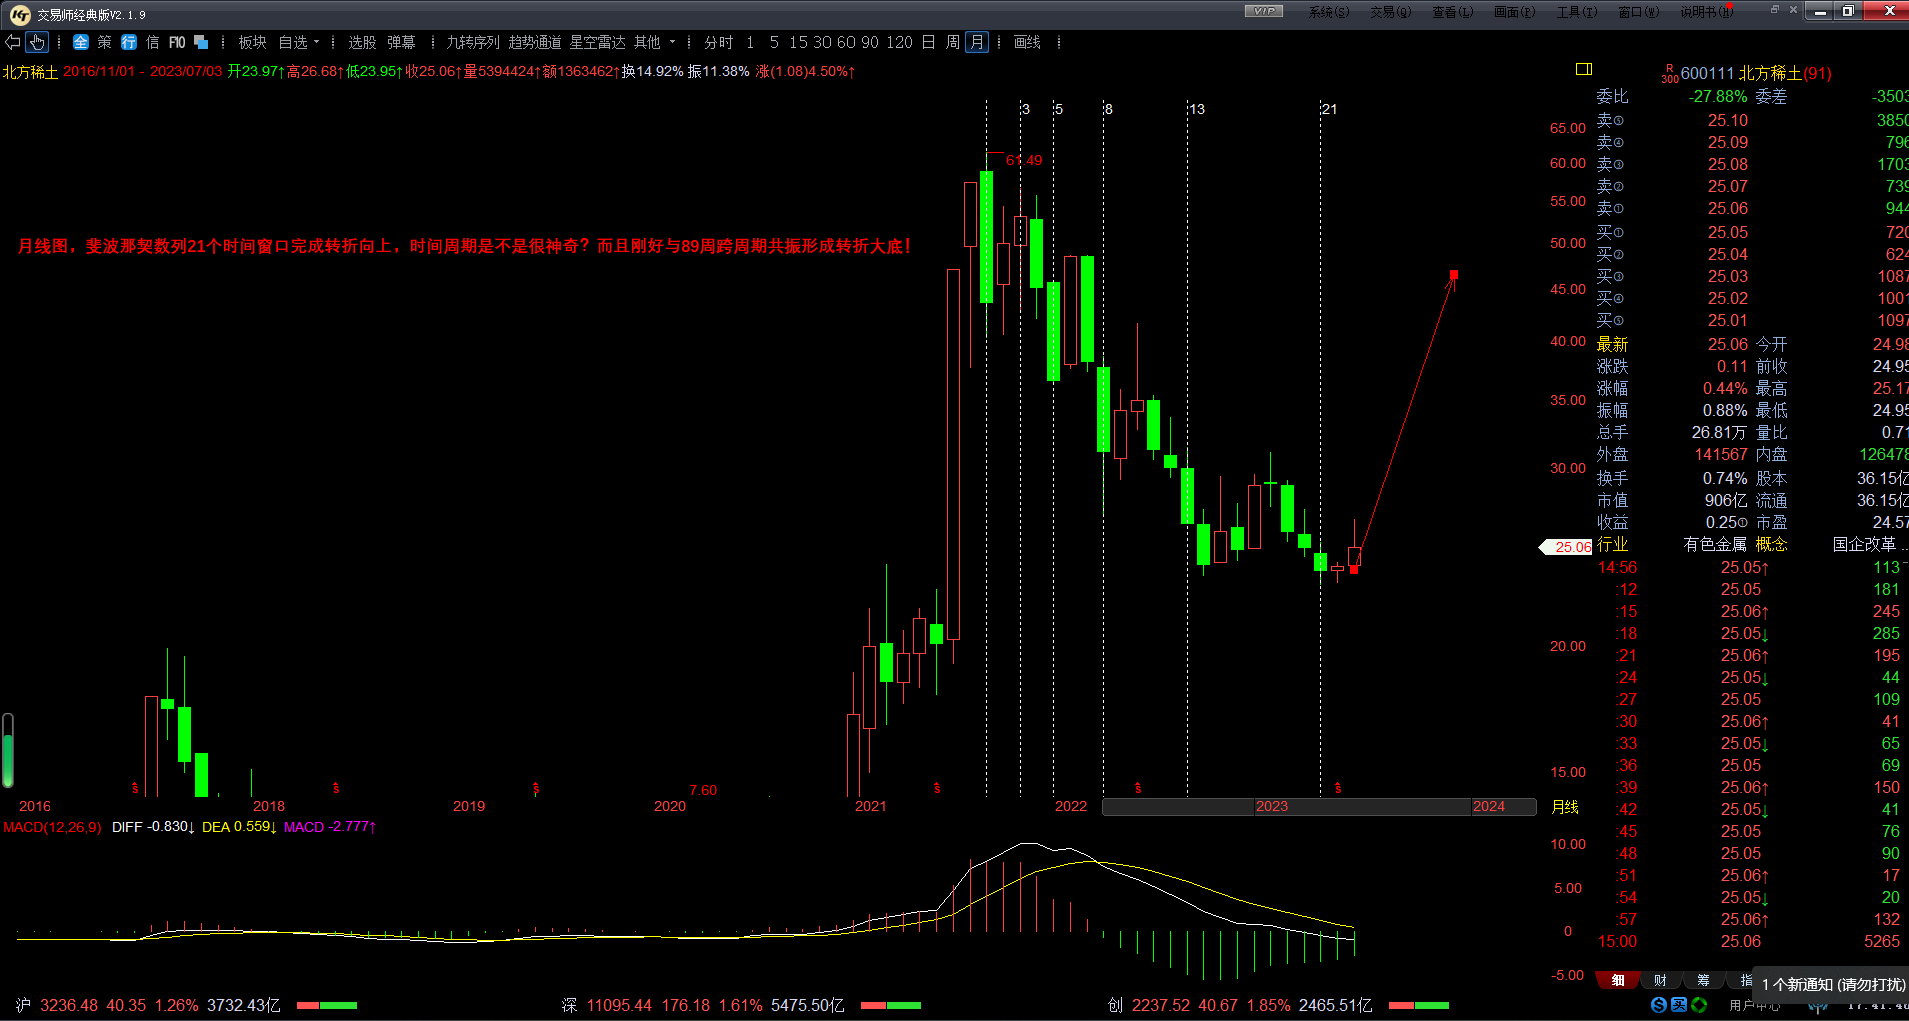Select the 90 minute period

(870, 42)
